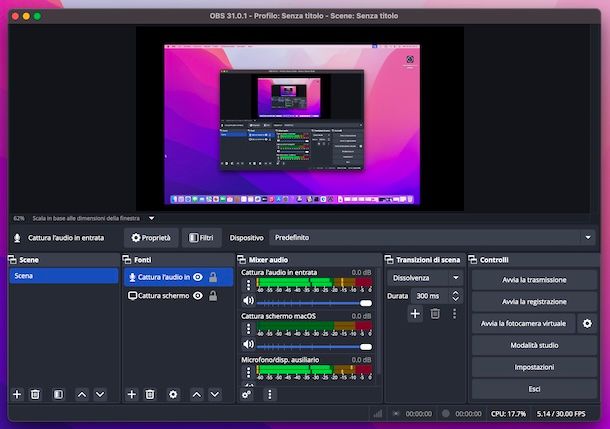The image size is (610, 429).
Task: Click the Durata 300 ms field
Action: (431, 296)
